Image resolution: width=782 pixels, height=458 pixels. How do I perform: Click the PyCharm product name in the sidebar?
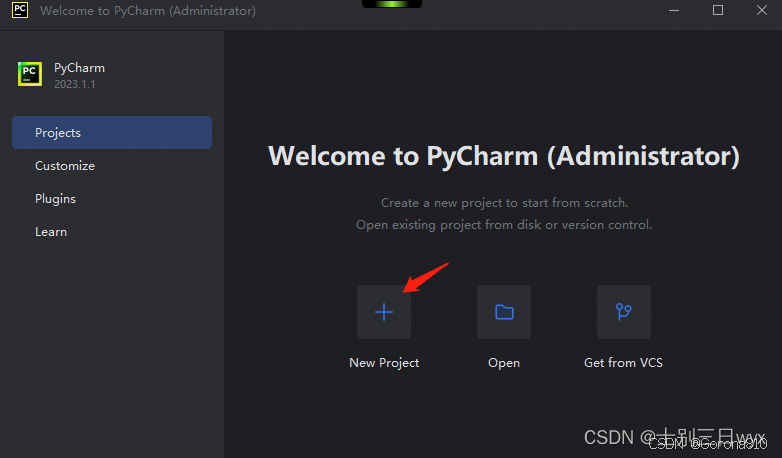(79, 68)
